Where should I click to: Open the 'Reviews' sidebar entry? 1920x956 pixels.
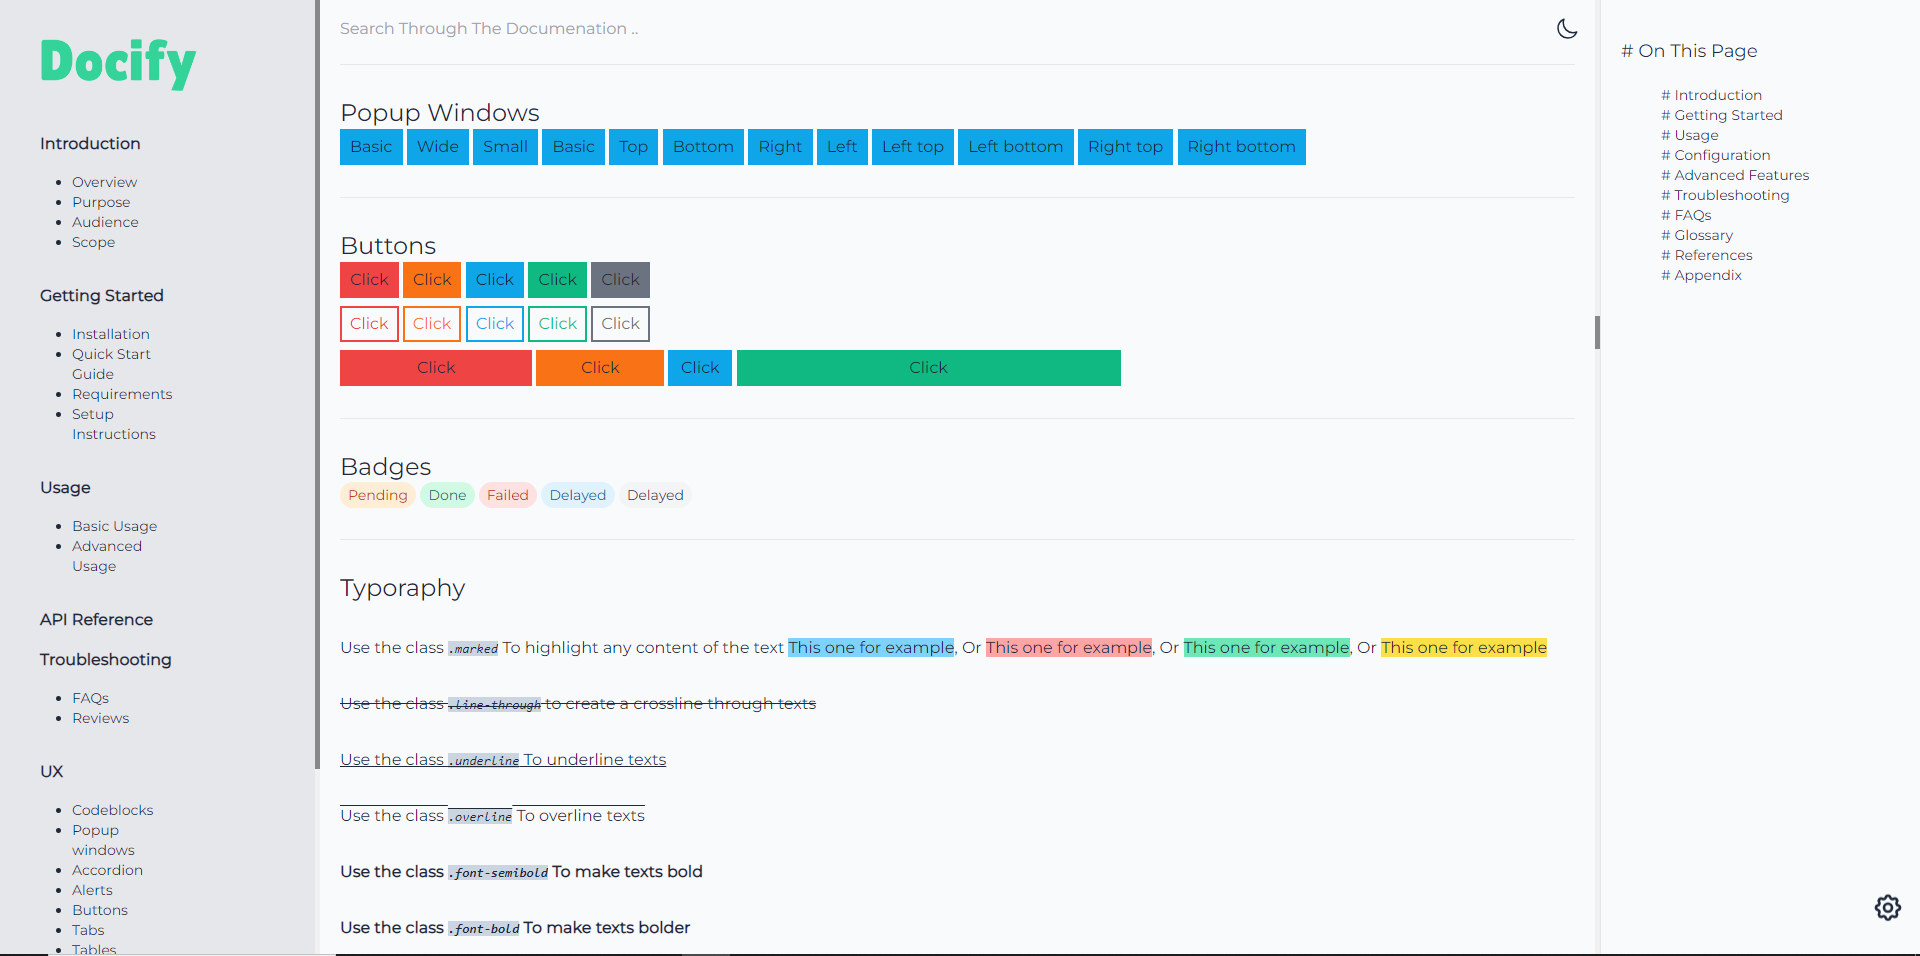tap(100, 717)
